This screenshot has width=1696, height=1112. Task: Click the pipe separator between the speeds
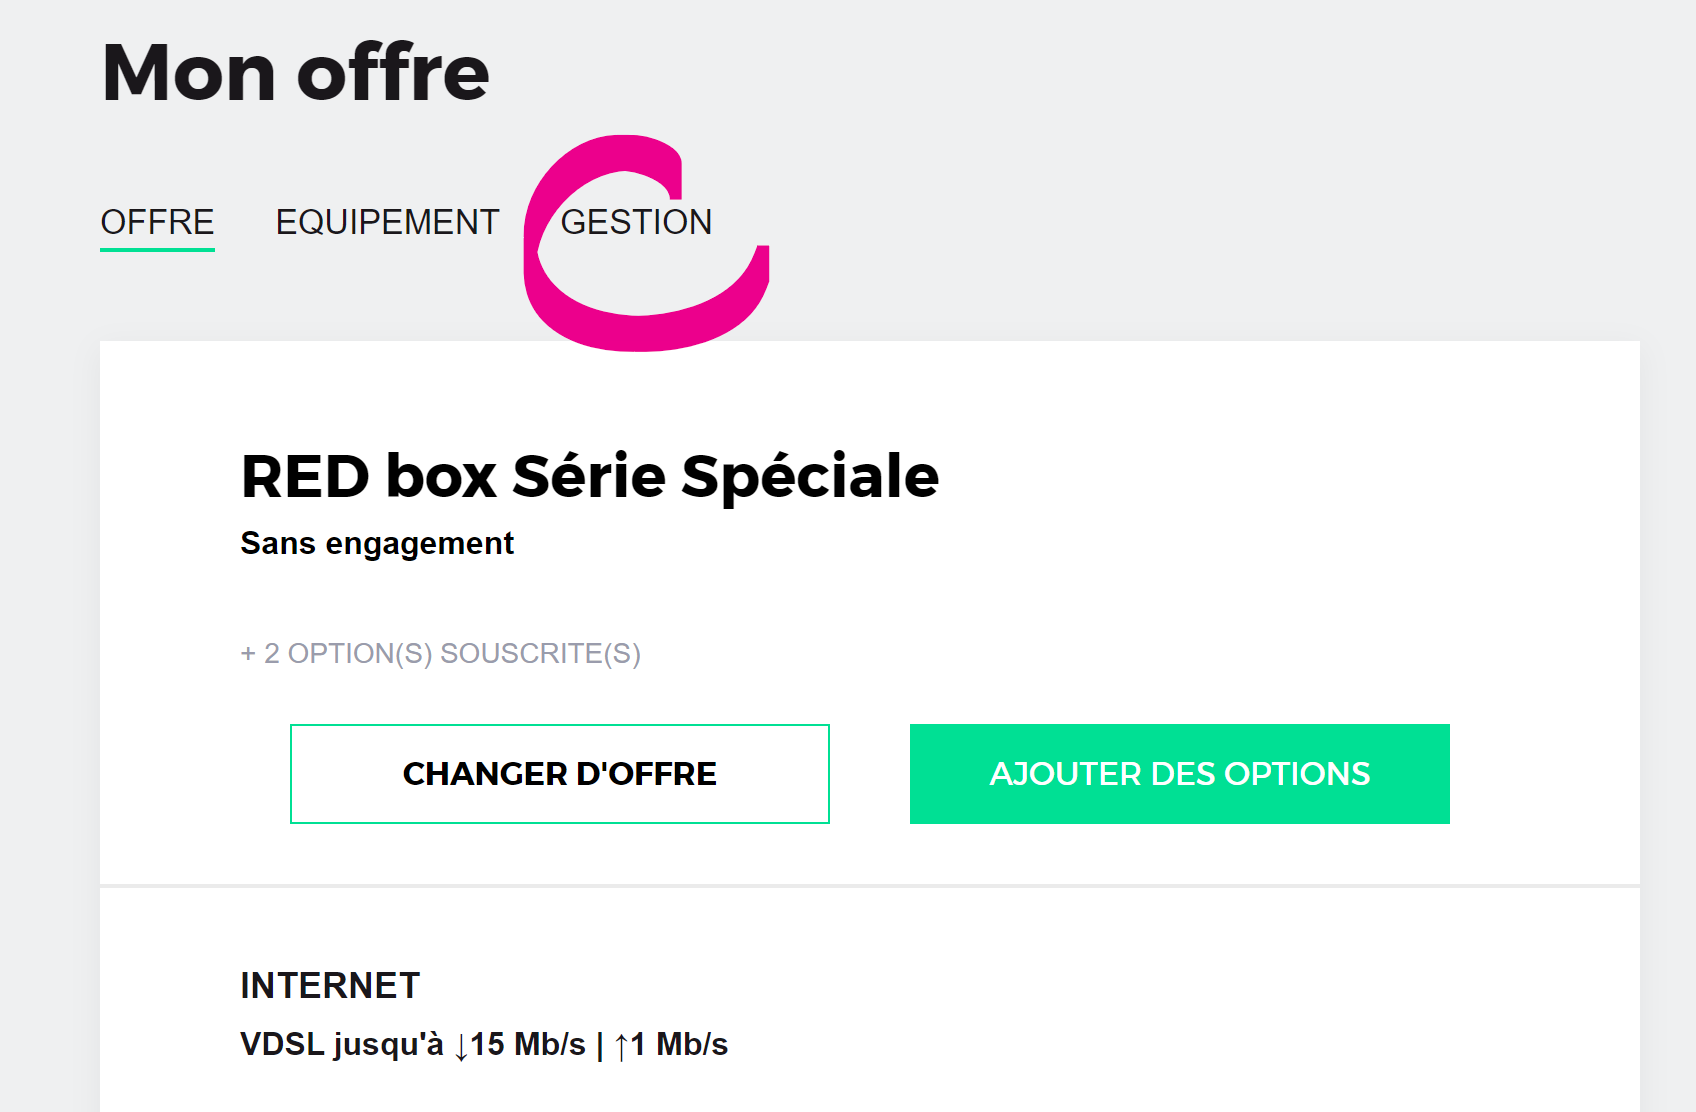[x=600, y=1046]
